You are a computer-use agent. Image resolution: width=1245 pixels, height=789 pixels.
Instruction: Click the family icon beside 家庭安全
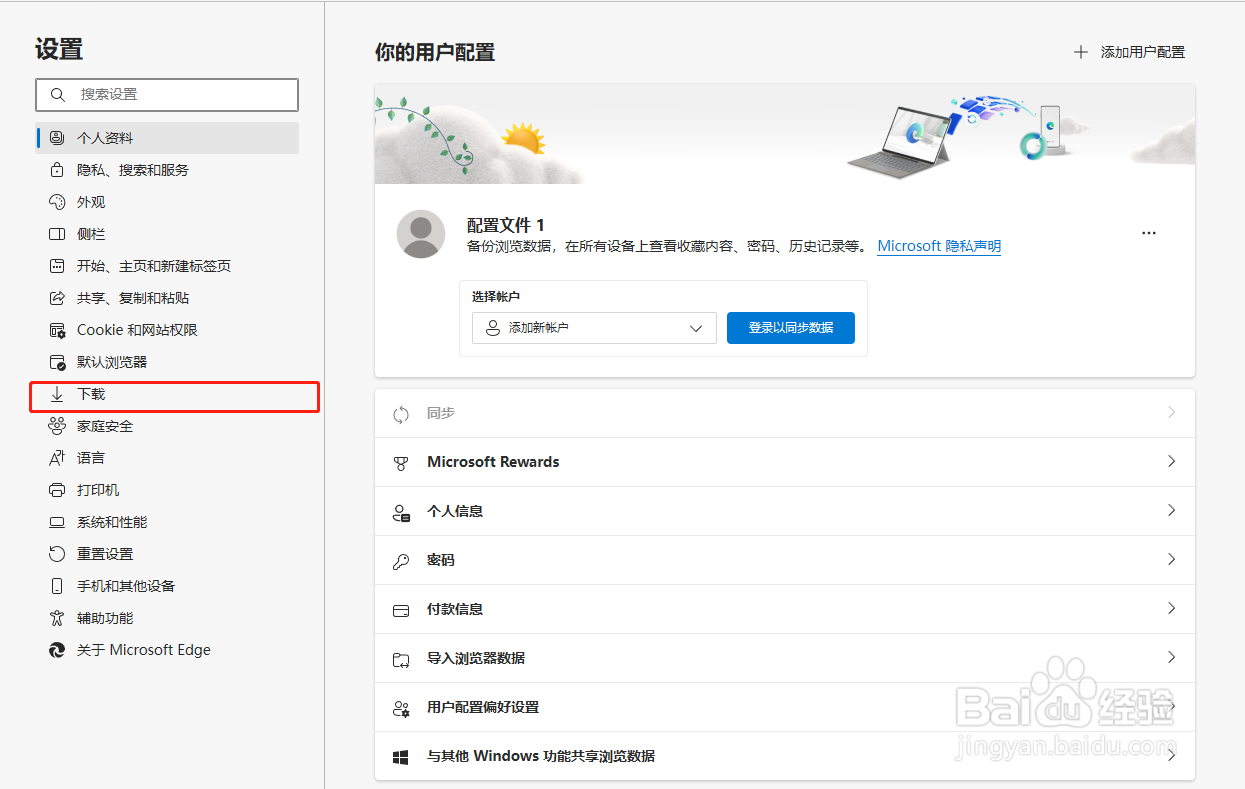coord(57,426)
